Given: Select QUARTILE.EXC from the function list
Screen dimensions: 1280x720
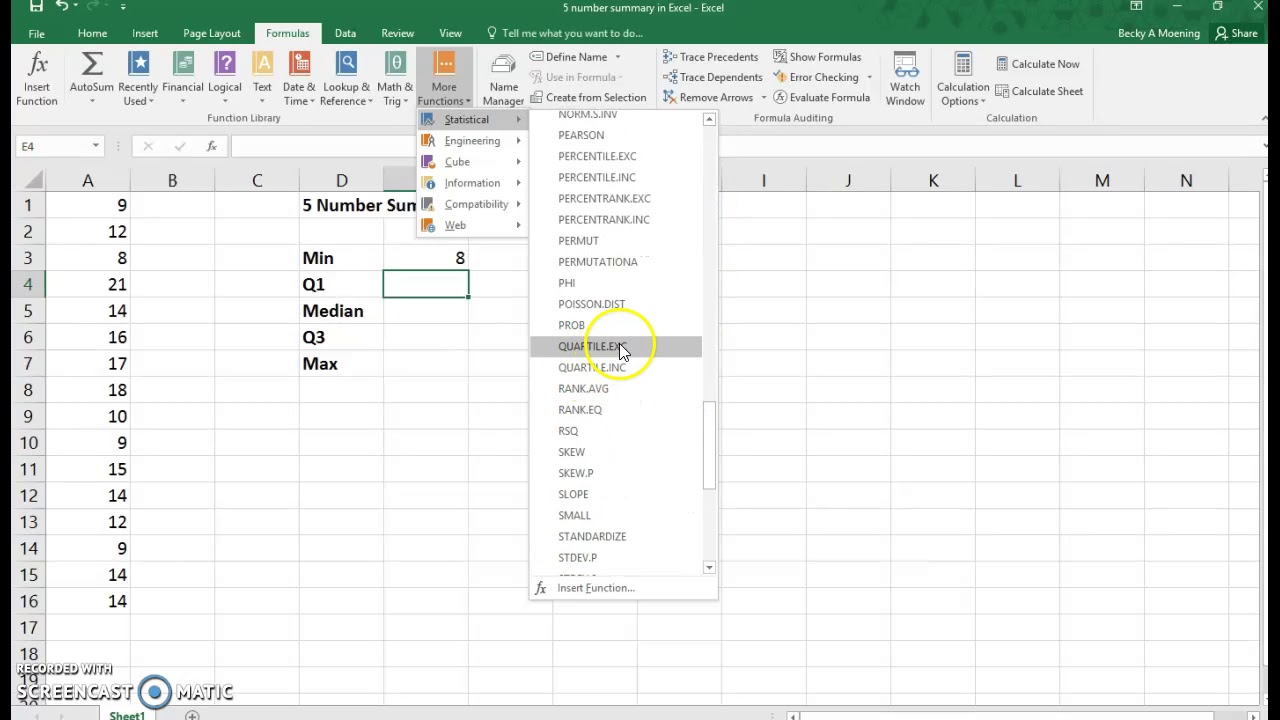Looking at the screenshot, I should (615, 346).
